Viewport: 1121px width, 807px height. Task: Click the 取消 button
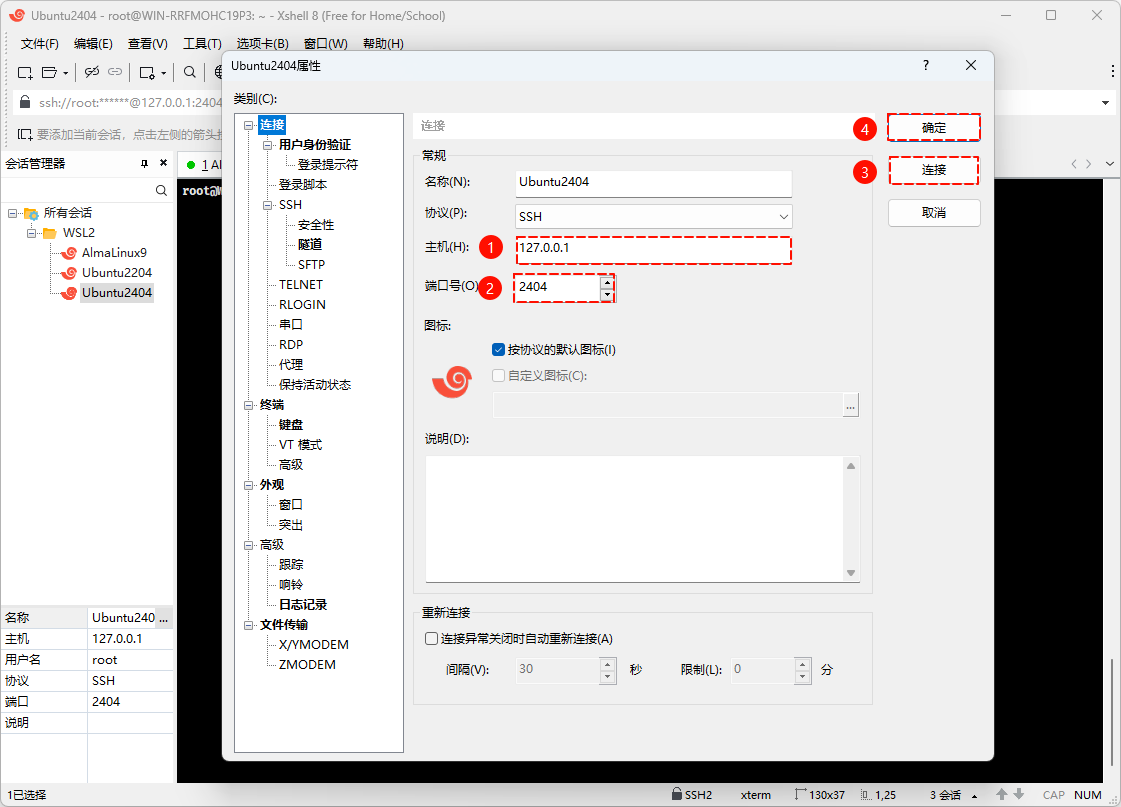pos(933,213)
